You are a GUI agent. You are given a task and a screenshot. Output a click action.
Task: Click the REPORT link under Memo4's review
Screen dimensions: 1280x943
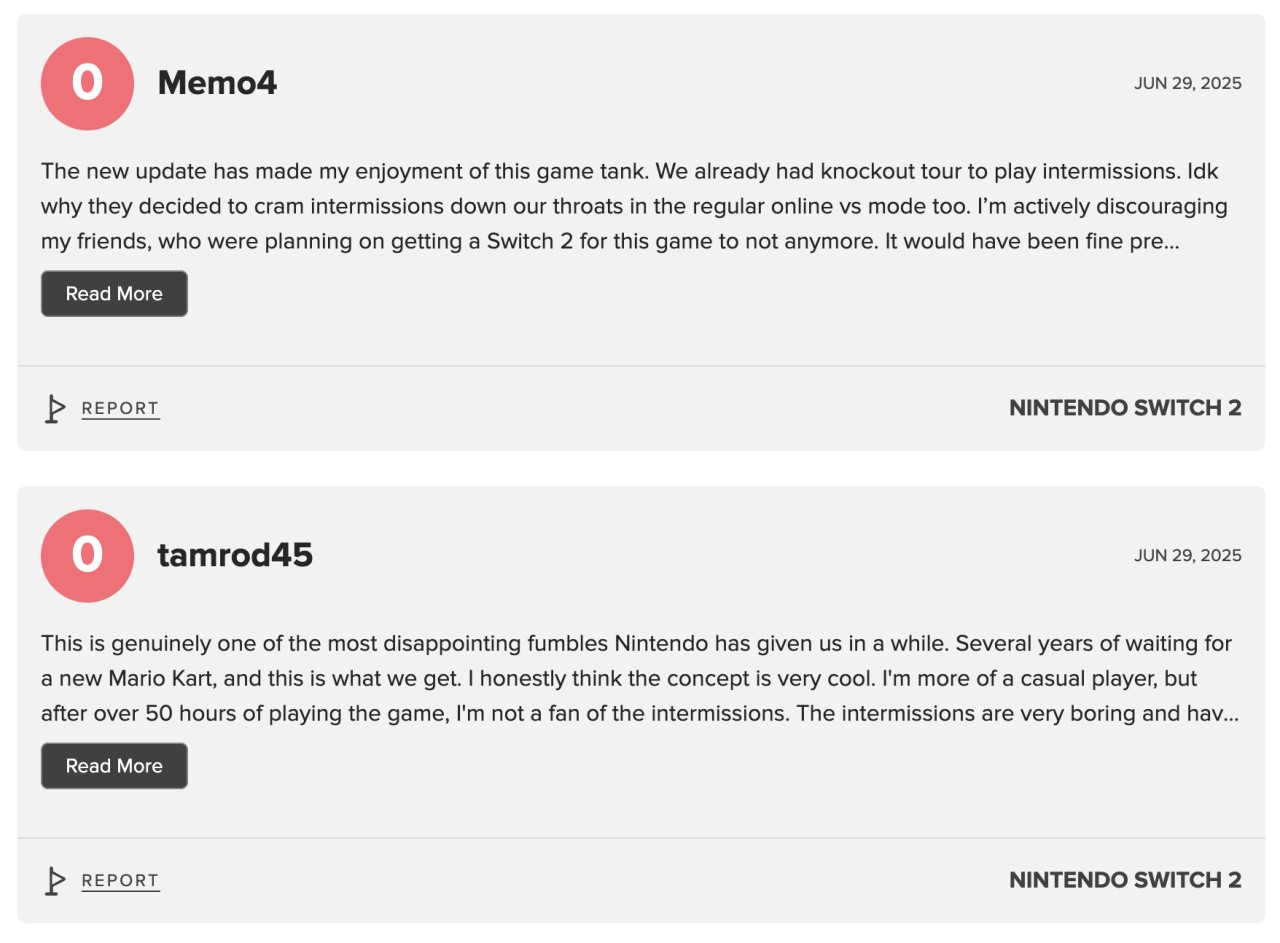tap(120, 408)
